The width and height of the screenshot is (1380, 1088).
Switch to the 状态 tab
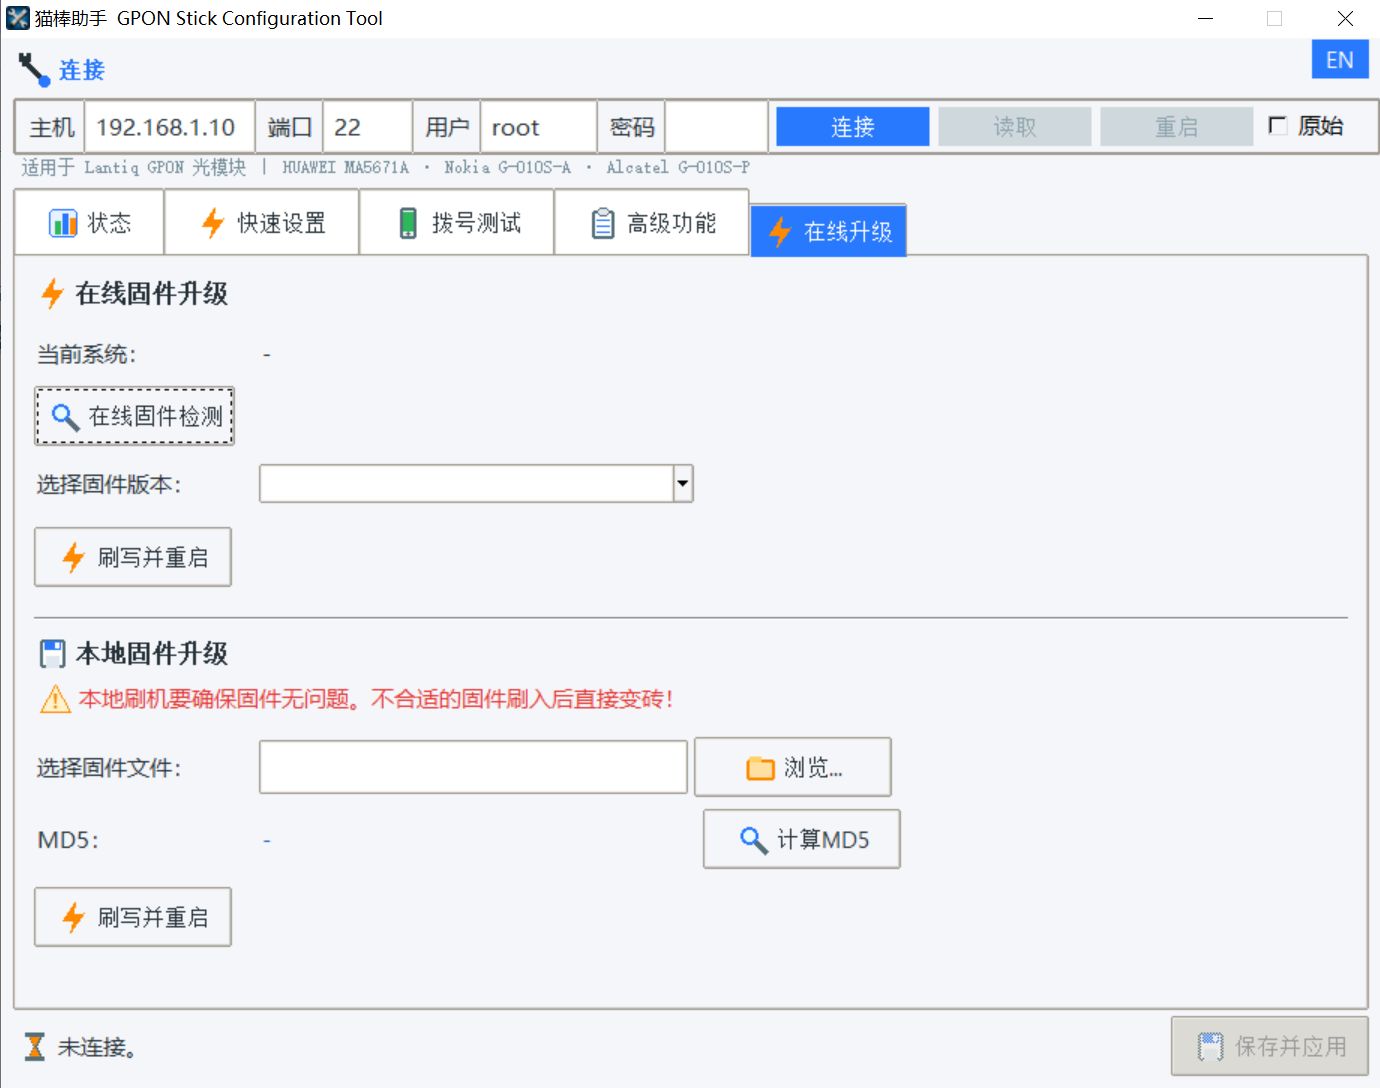click(x=89, y=222)
